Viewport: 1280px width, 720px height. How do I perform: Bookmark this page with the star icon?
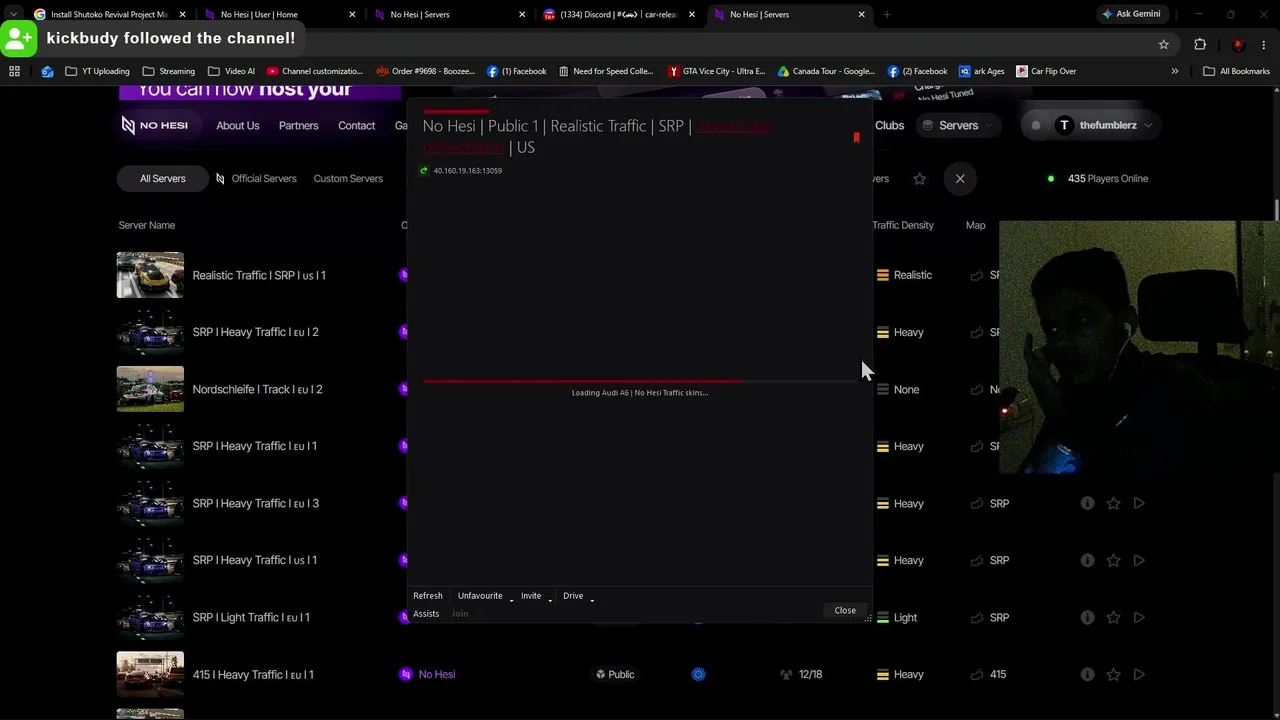[1163, 44]
